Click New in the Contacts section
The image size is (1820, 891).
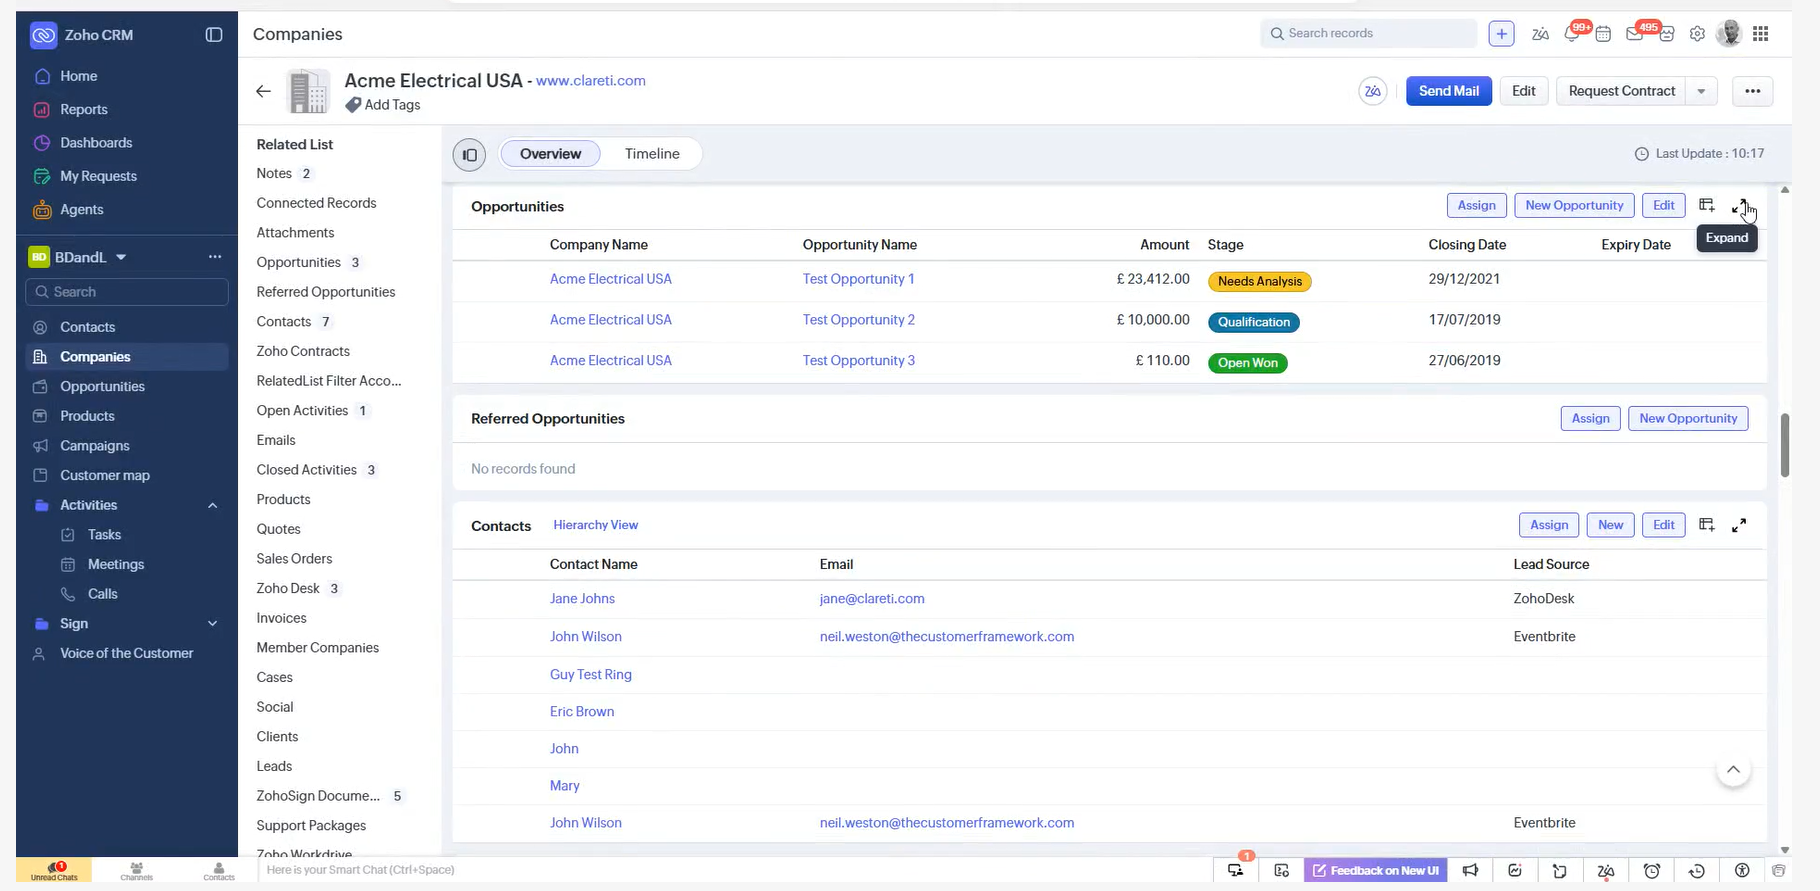tap(1610, 525)
